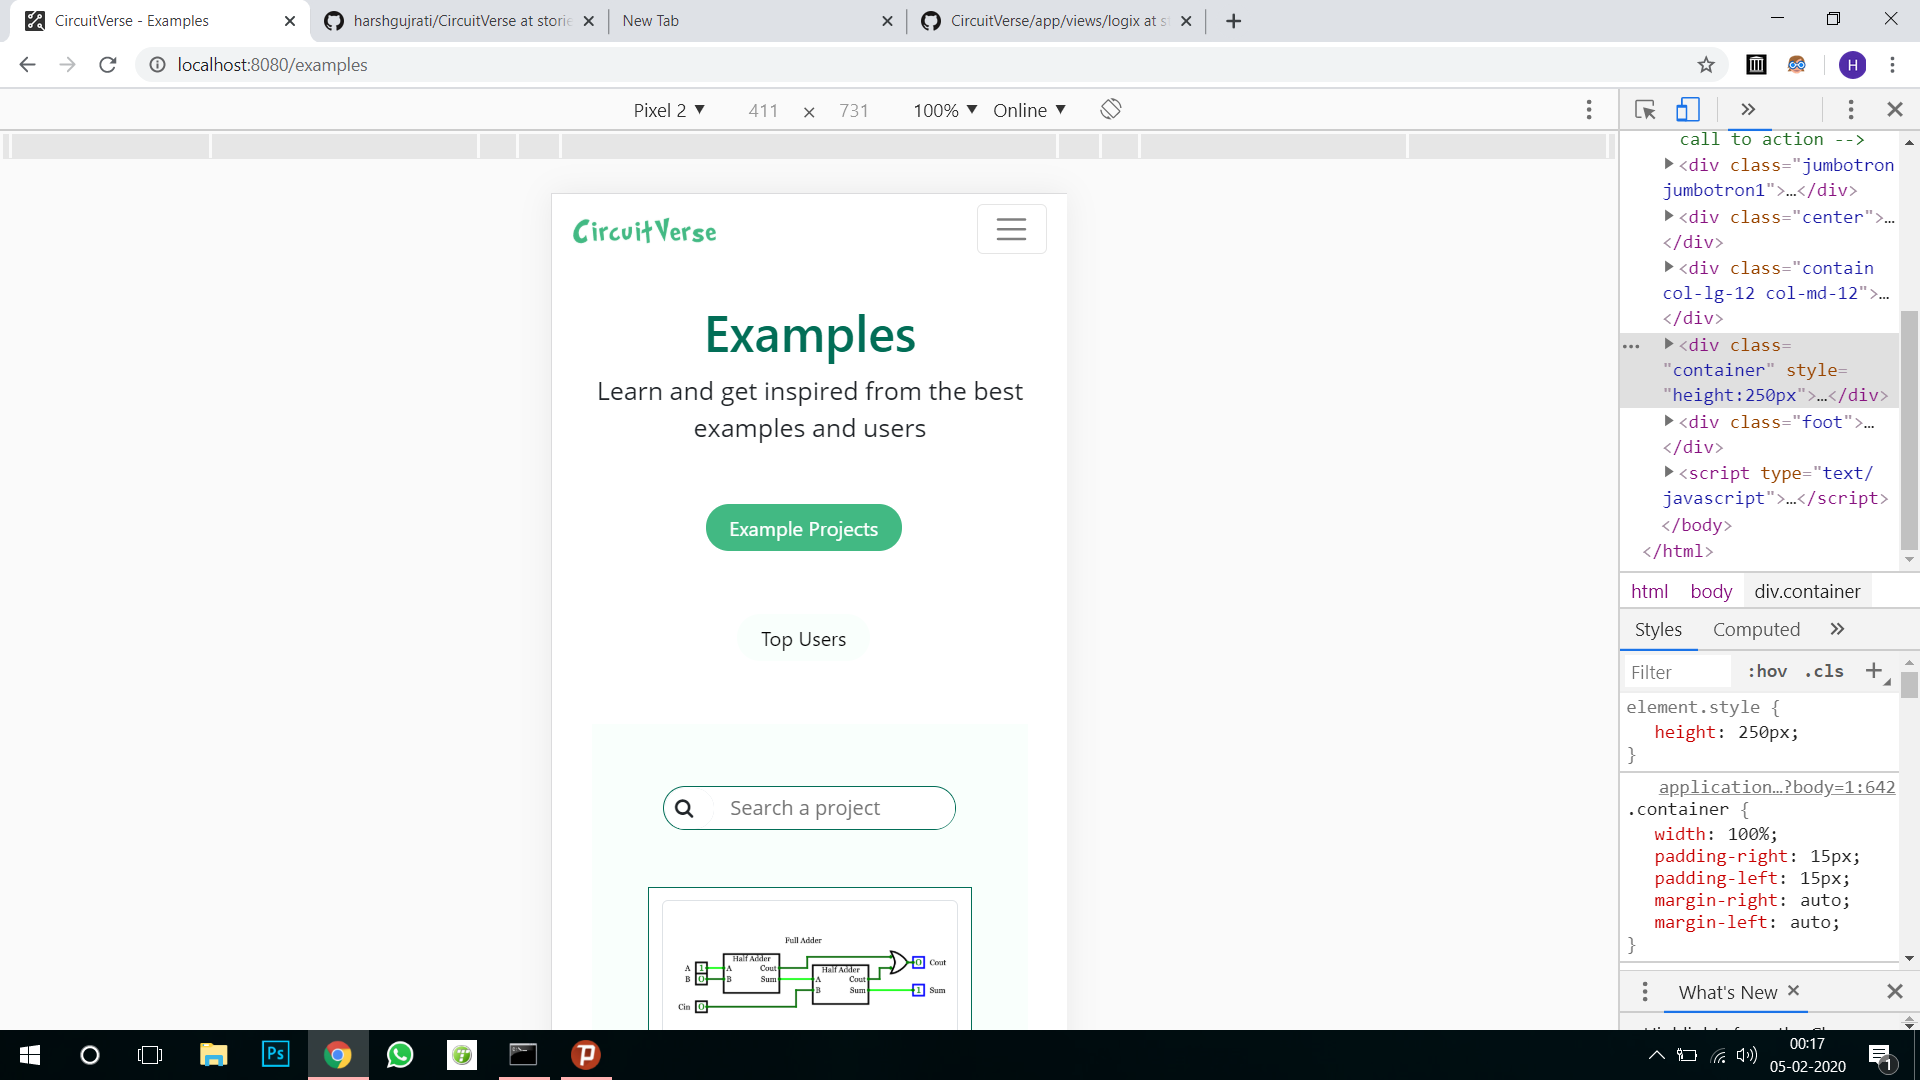Bookmark the current page with star icon
Viewport: 1920px width, 1080px height.
click(x=1706, y=64)
